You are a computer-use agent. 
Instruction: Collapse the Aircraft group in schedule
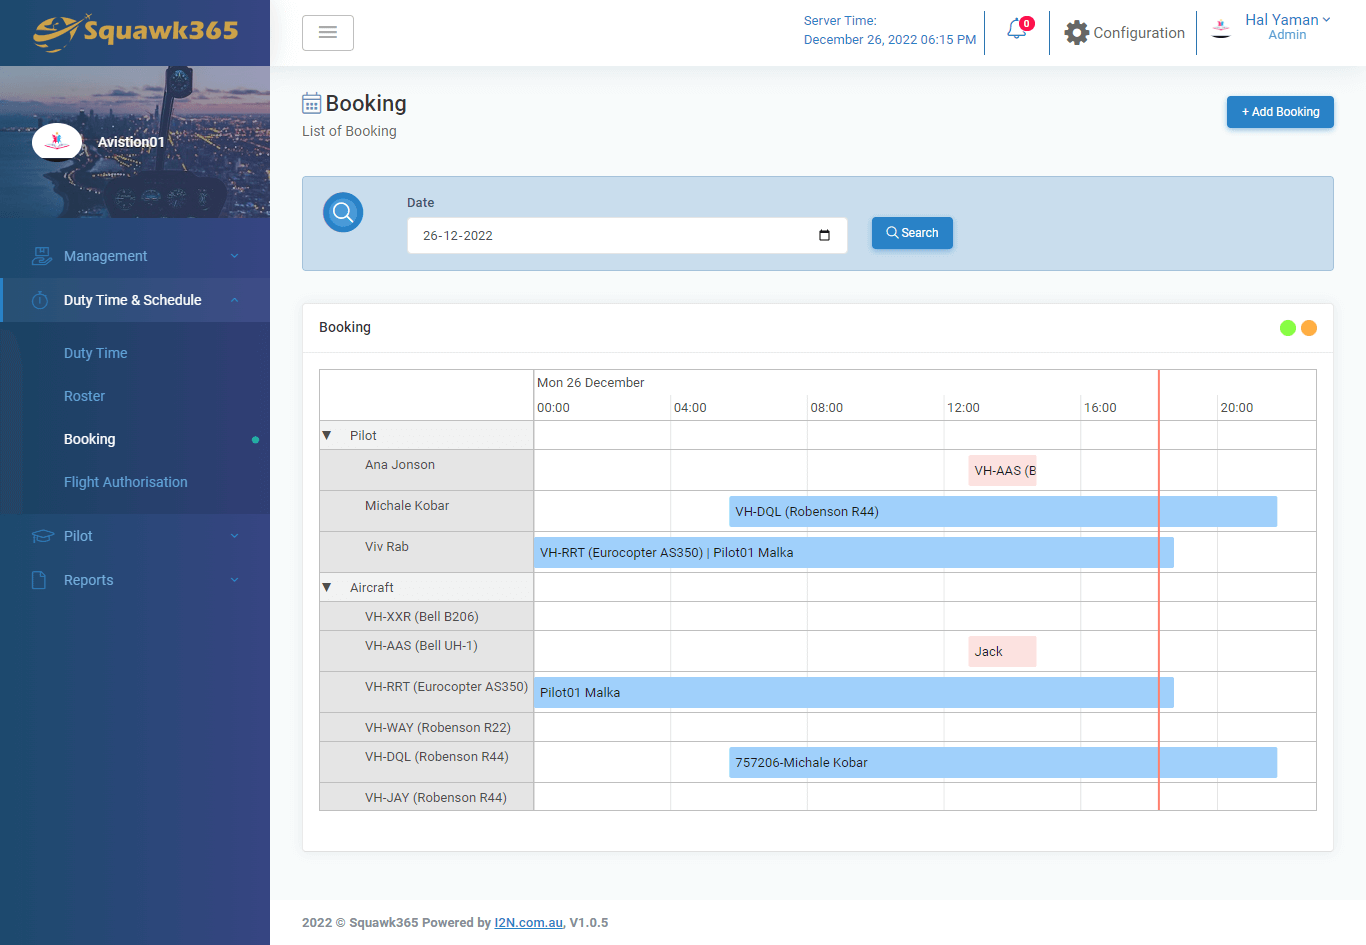(x=327, y=588)
